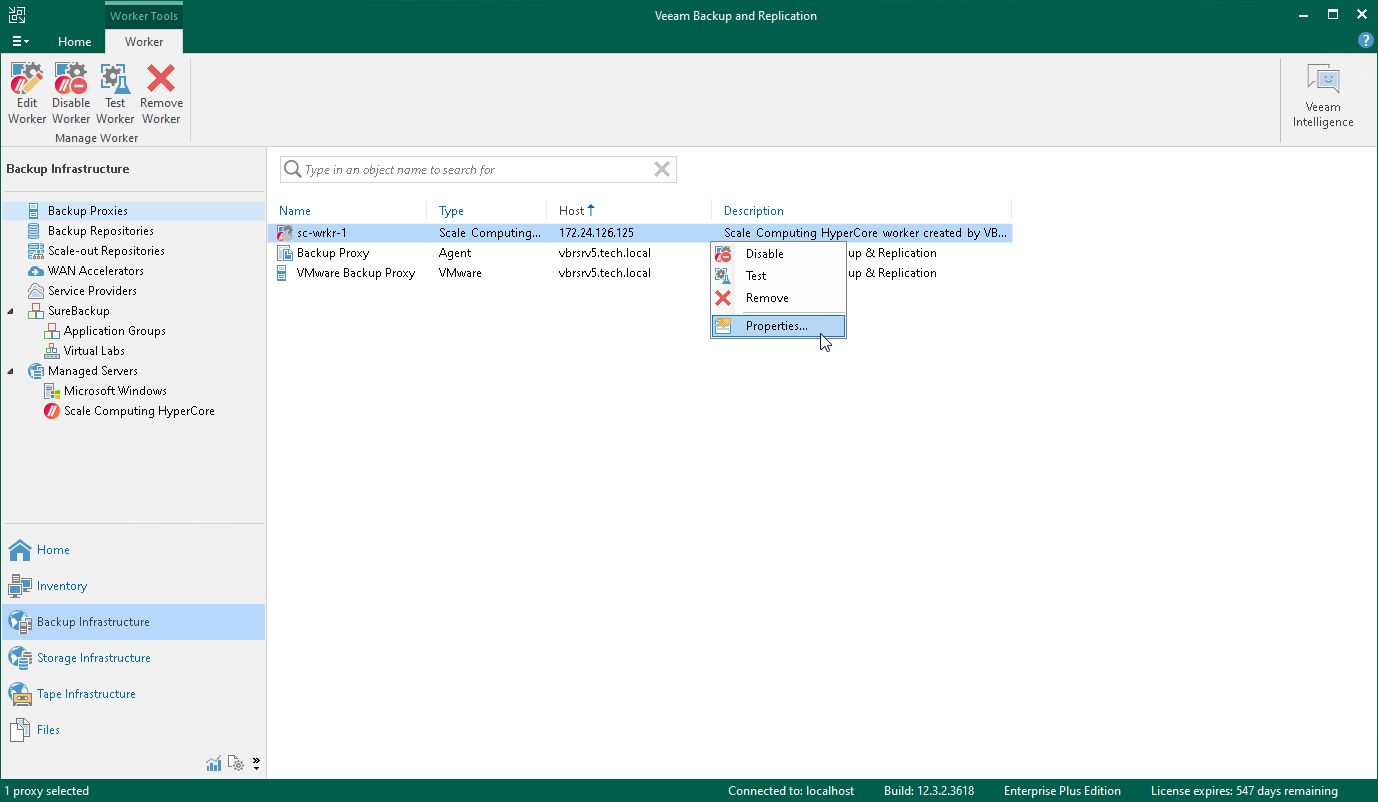
Task: Click the magnifier search icon
Action: point(293,170)
